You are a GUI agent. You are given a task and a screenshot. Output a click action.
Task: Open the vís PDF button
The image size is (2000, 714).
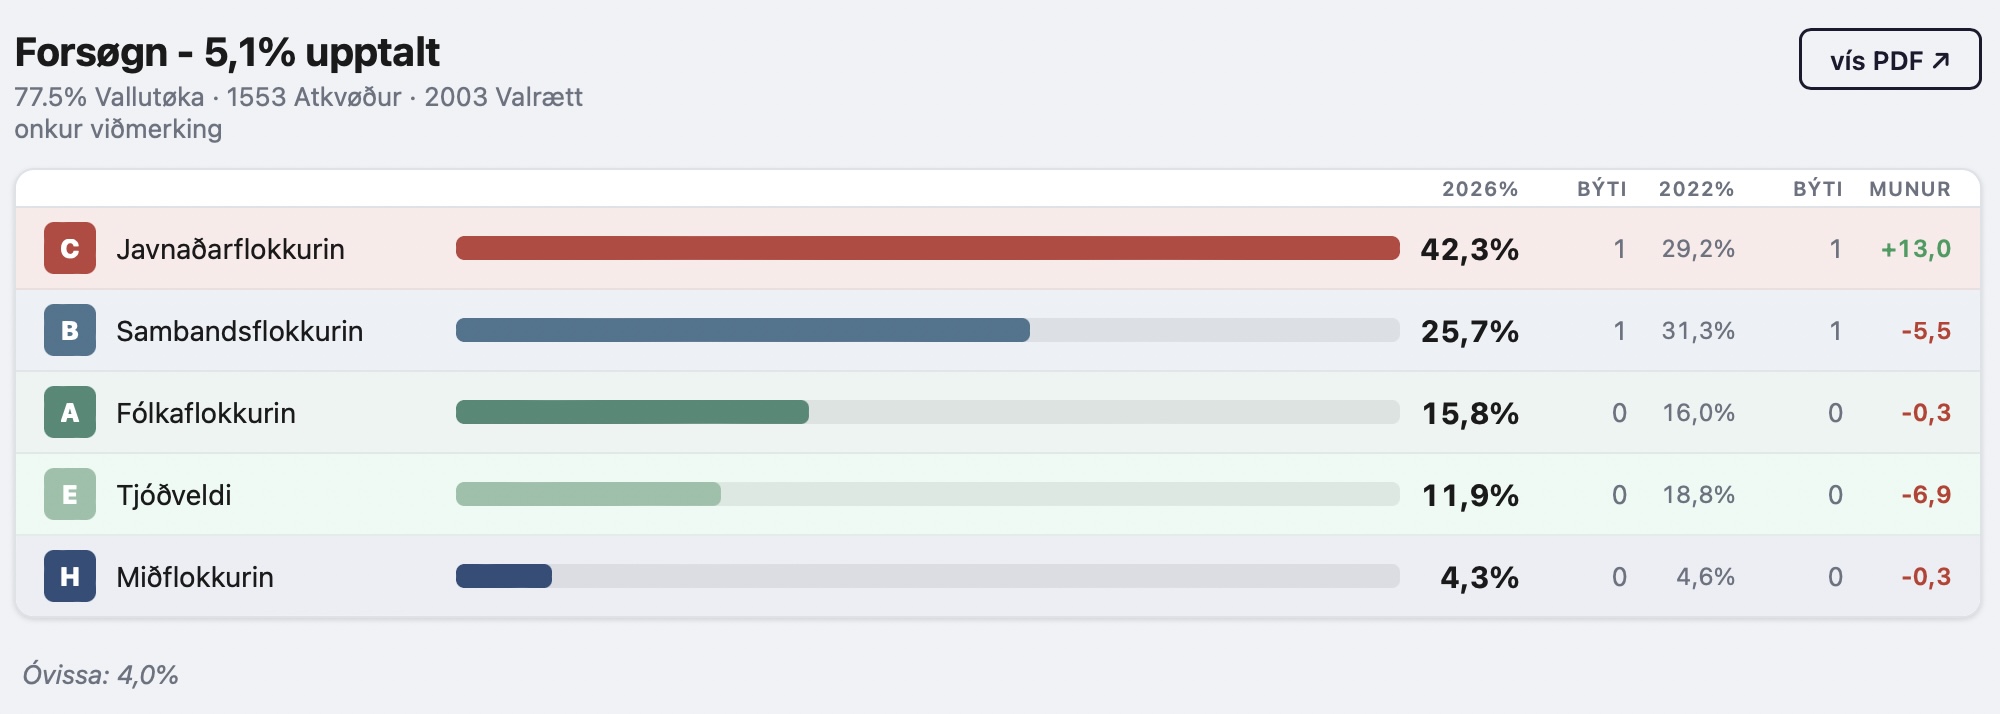tap(1889, 60)
